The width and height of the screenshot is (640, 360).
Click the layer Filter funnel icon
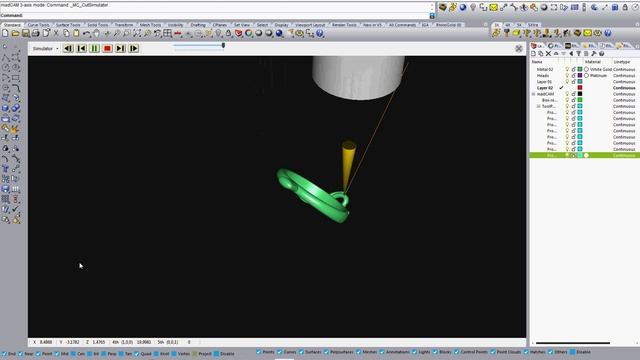578,53
